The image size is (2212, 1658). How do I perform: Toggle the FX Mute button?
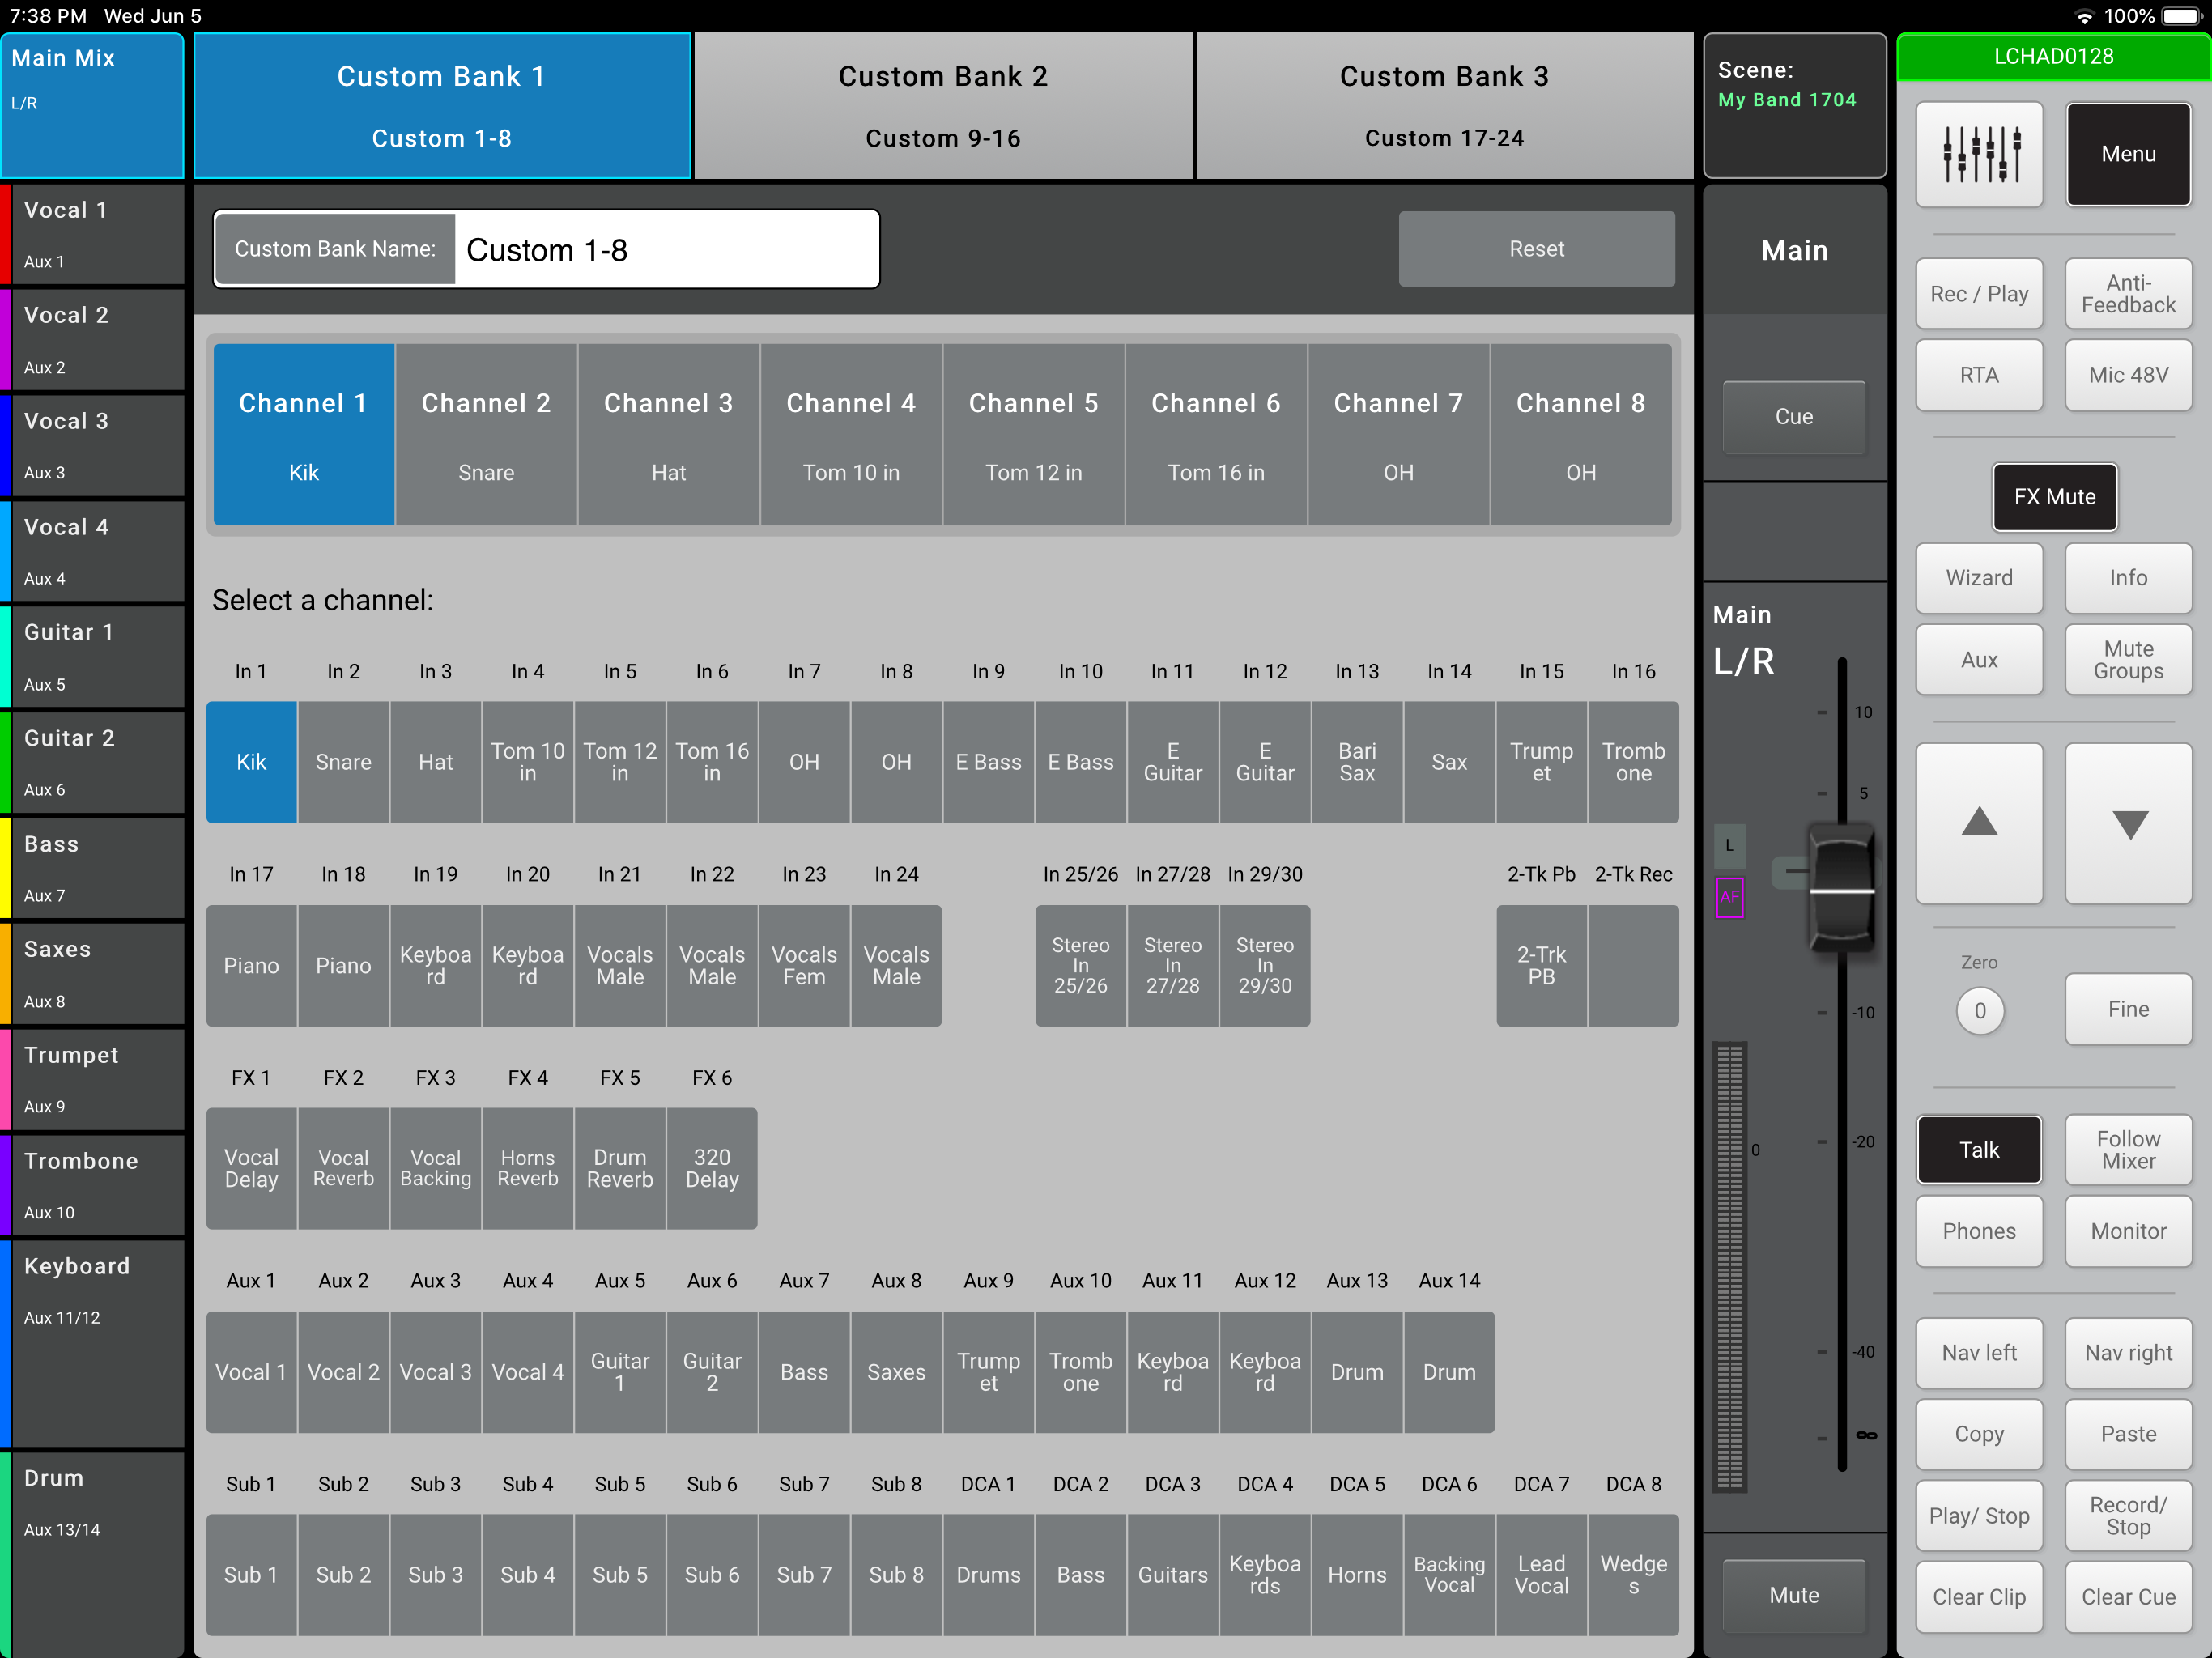tap(2054, 497)
